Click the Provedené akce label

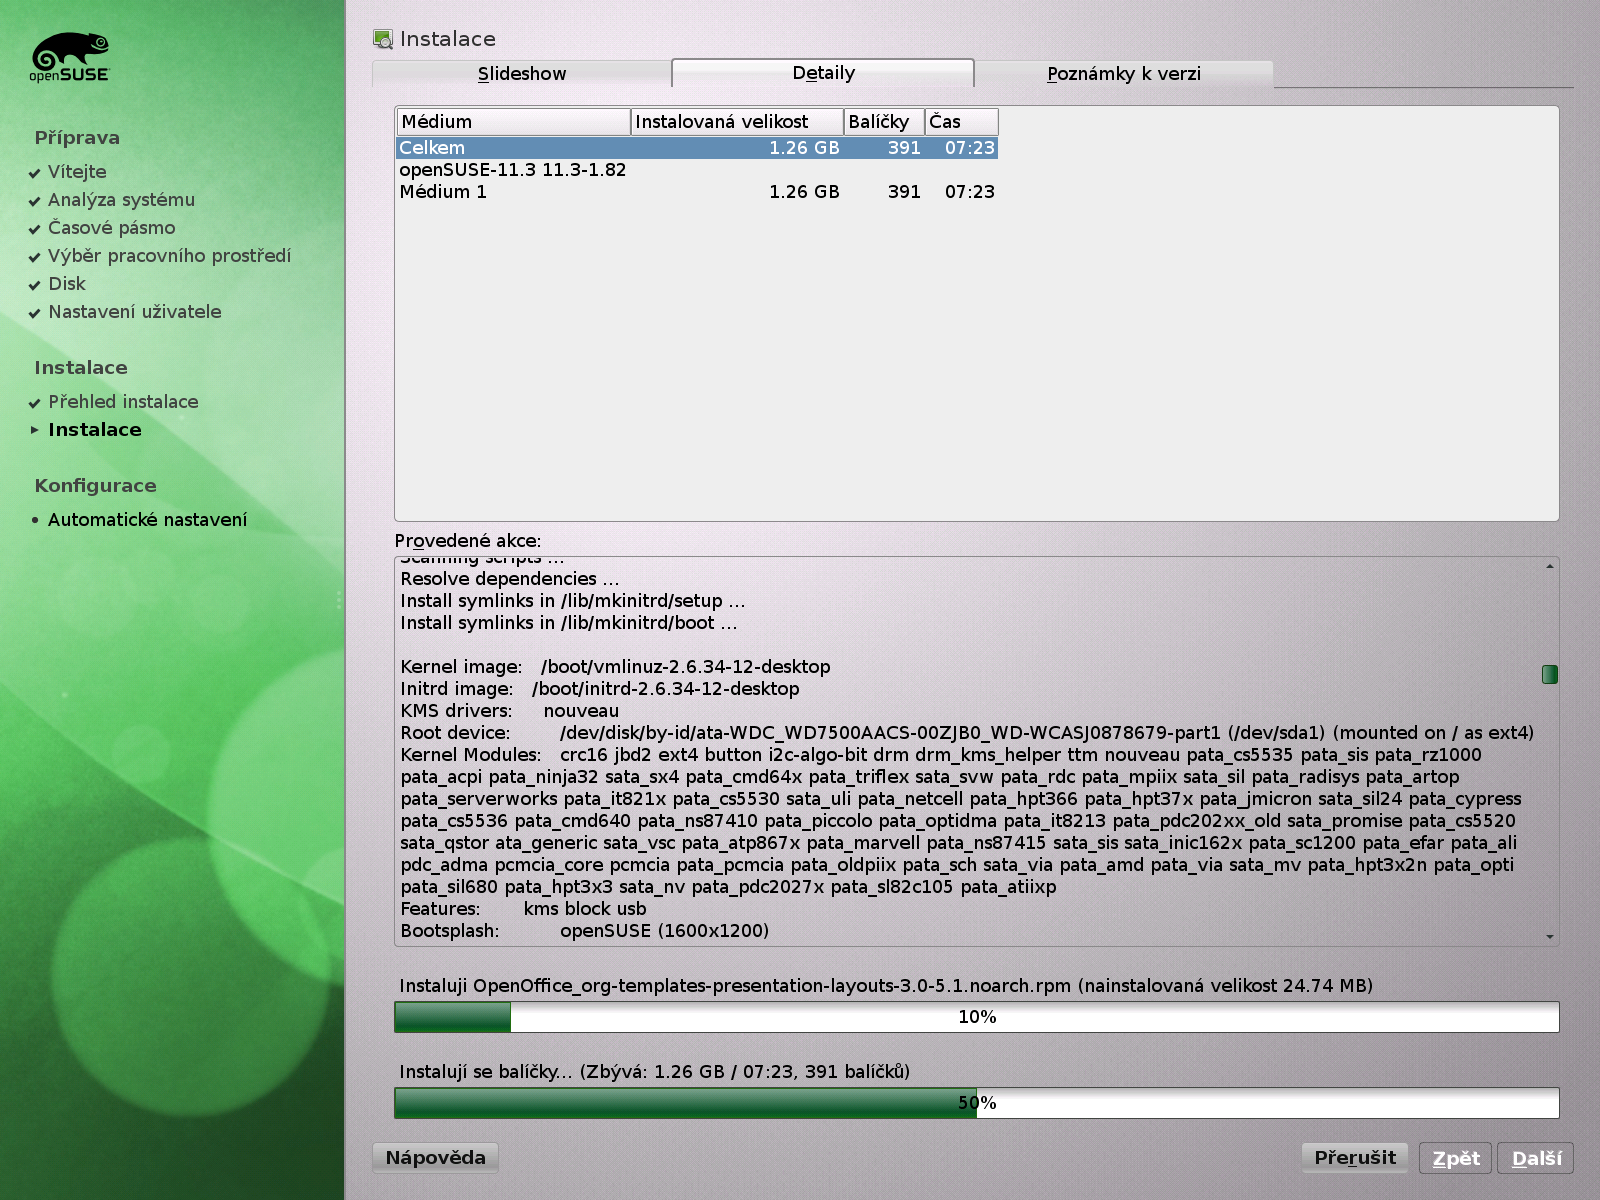point(467,541)
